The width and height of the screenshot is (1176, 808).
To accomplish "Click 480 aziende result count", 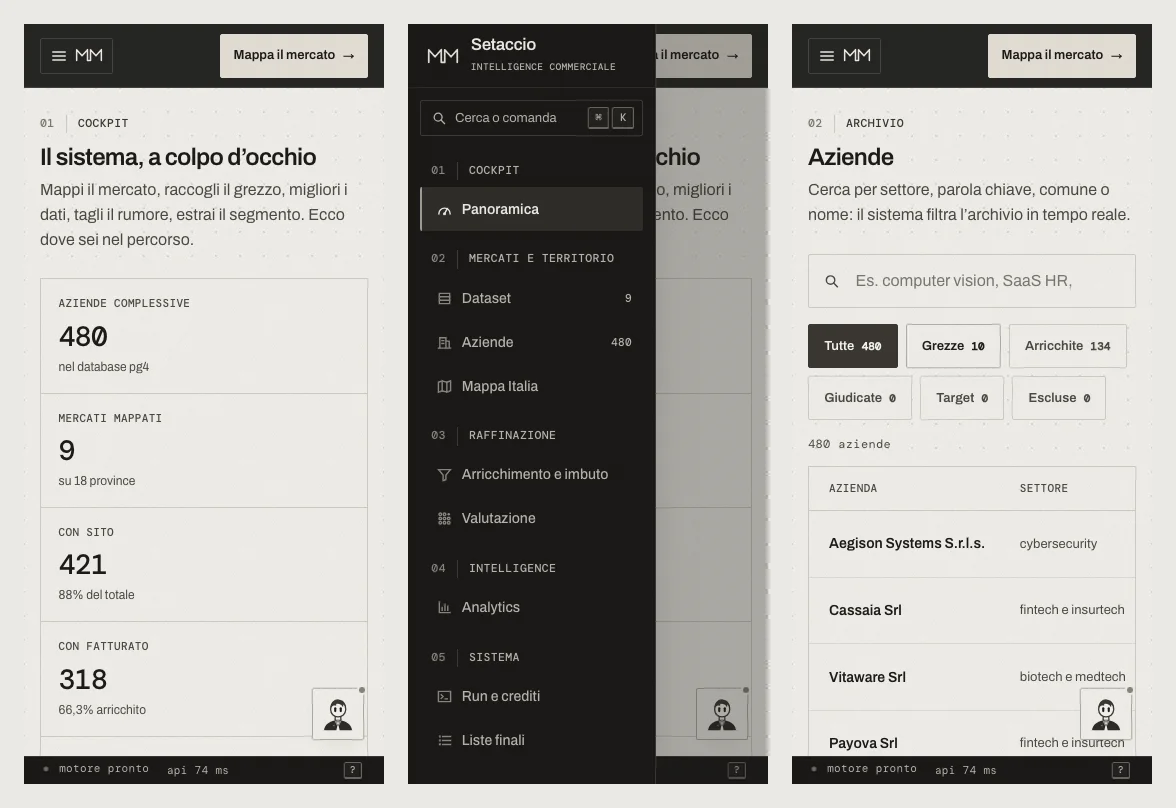I will tap(849, 444).
